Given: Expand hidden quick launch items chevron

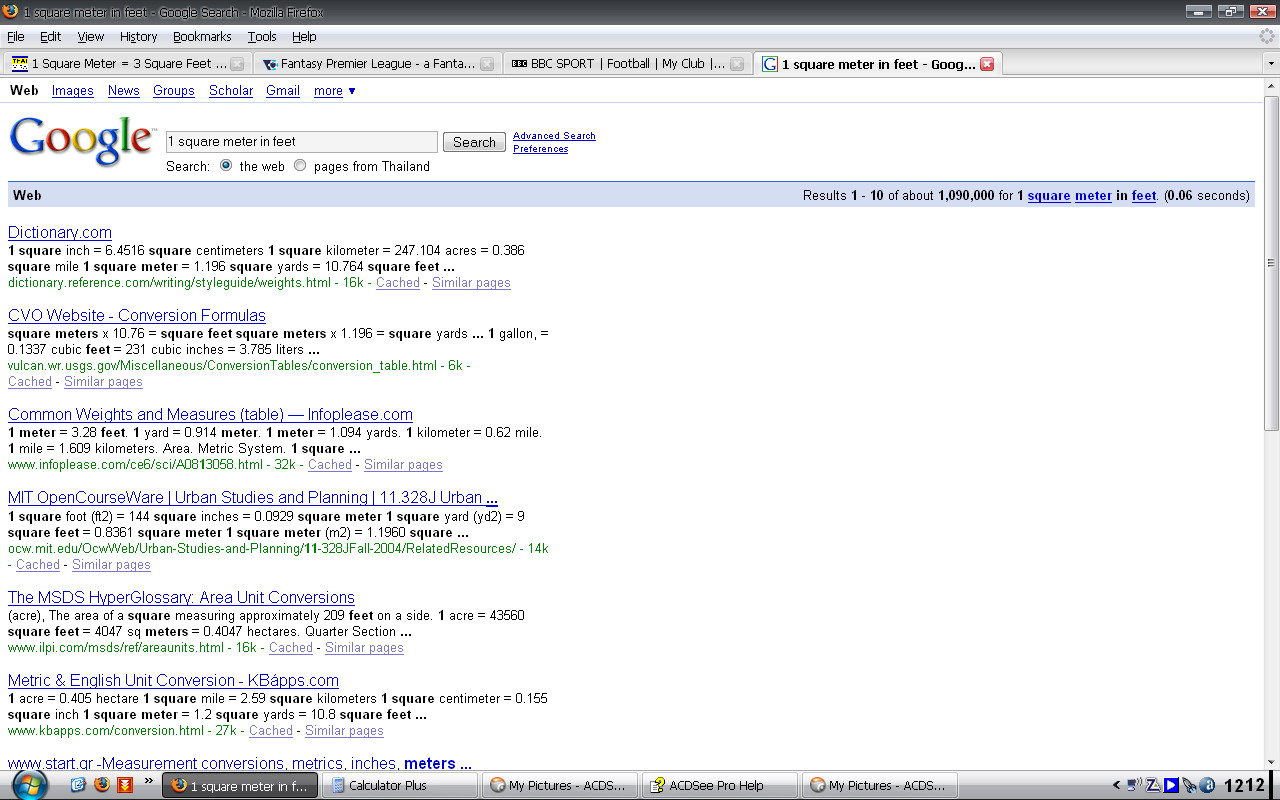Looking at the screenshot, I should click(149, 781).
